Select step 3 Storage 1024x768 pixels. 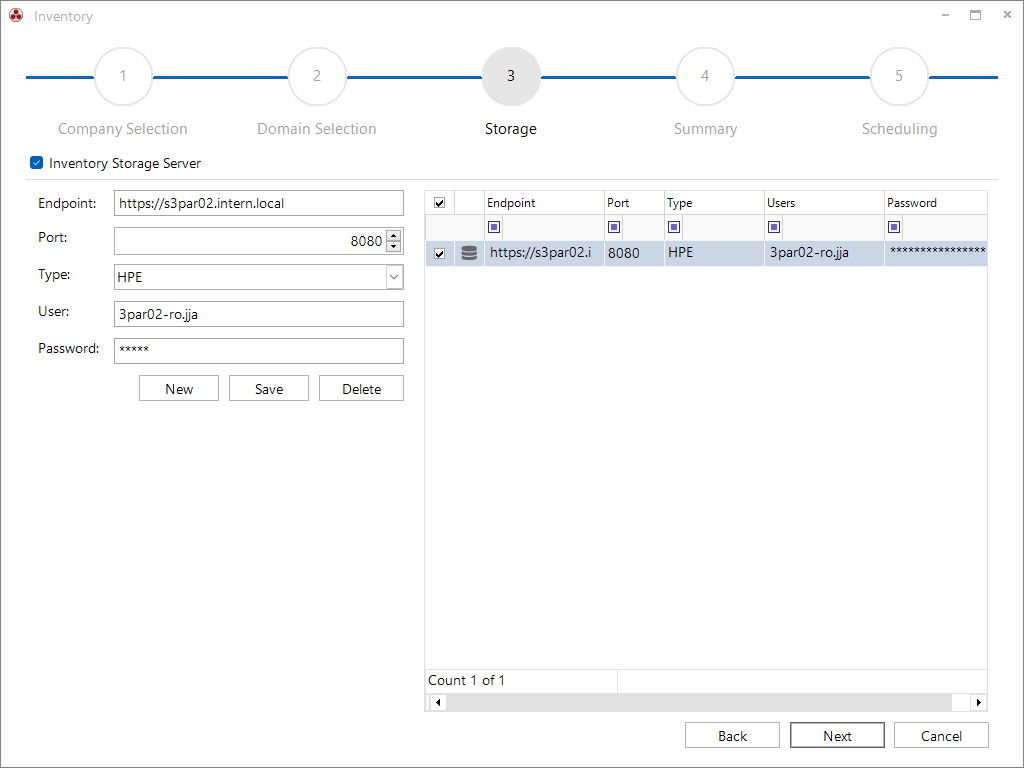(x=511, y=76)
